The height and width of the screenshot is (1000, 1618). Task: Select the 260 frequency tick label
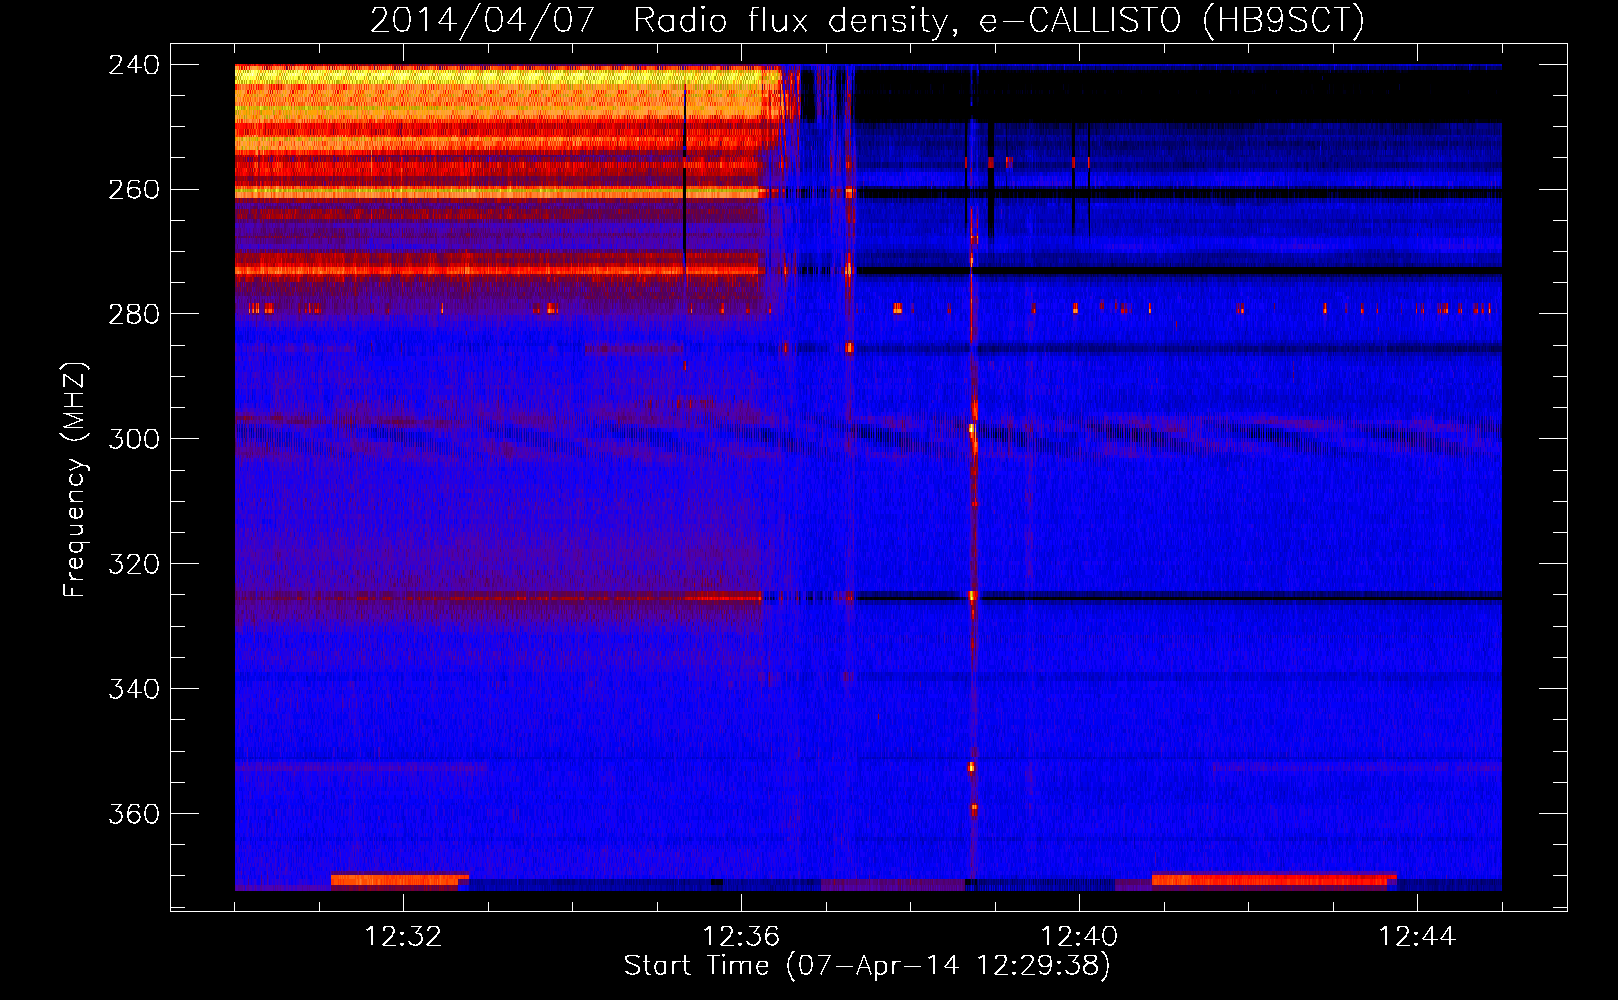pos(134,190)
